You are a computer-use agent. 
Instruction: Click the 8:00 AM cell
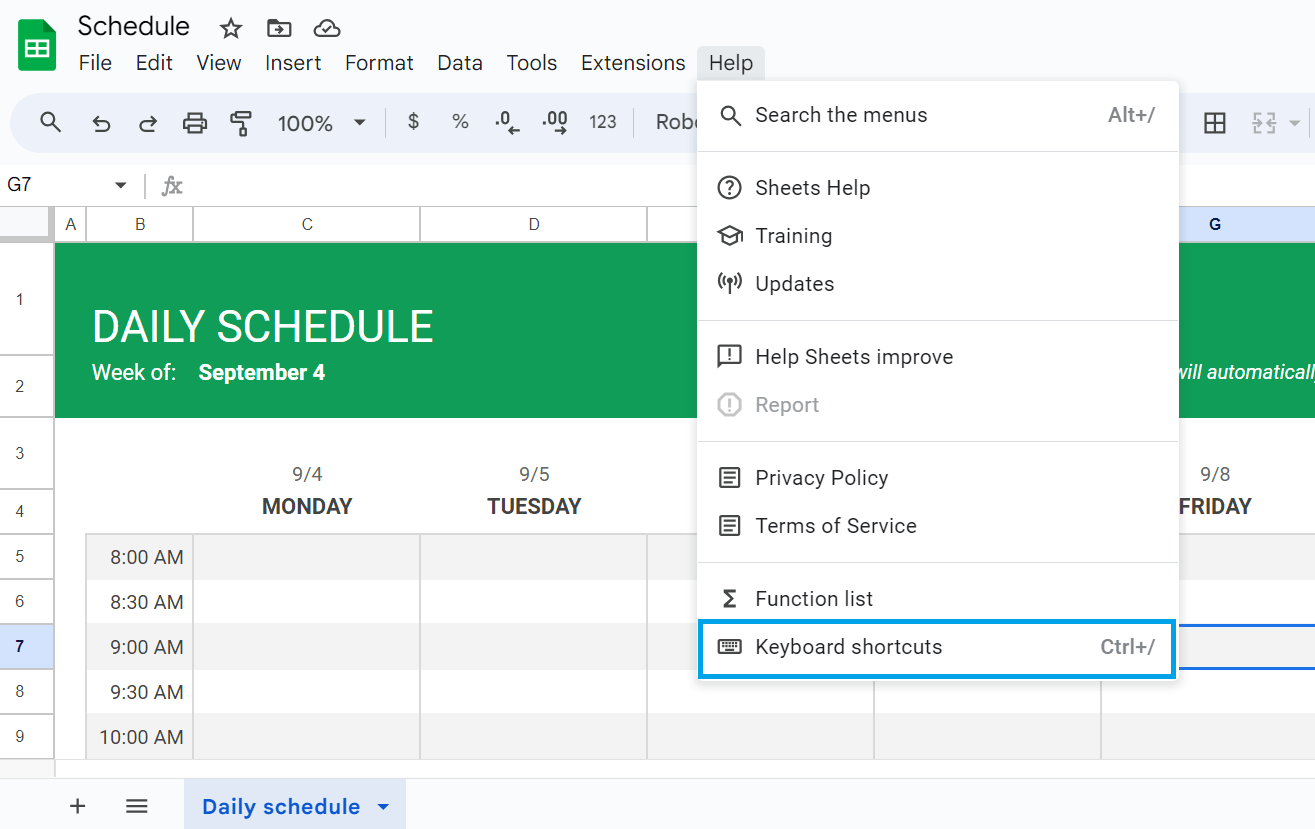pyautogui.click(x=140, y=557)
